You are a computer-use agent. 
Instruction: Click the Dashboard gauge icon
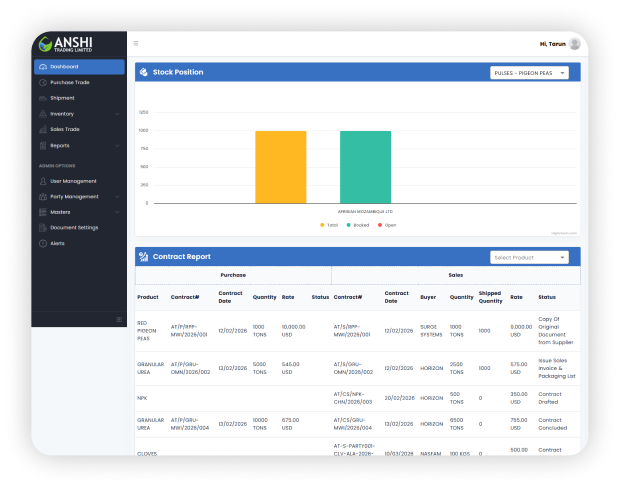coord(43,67)
